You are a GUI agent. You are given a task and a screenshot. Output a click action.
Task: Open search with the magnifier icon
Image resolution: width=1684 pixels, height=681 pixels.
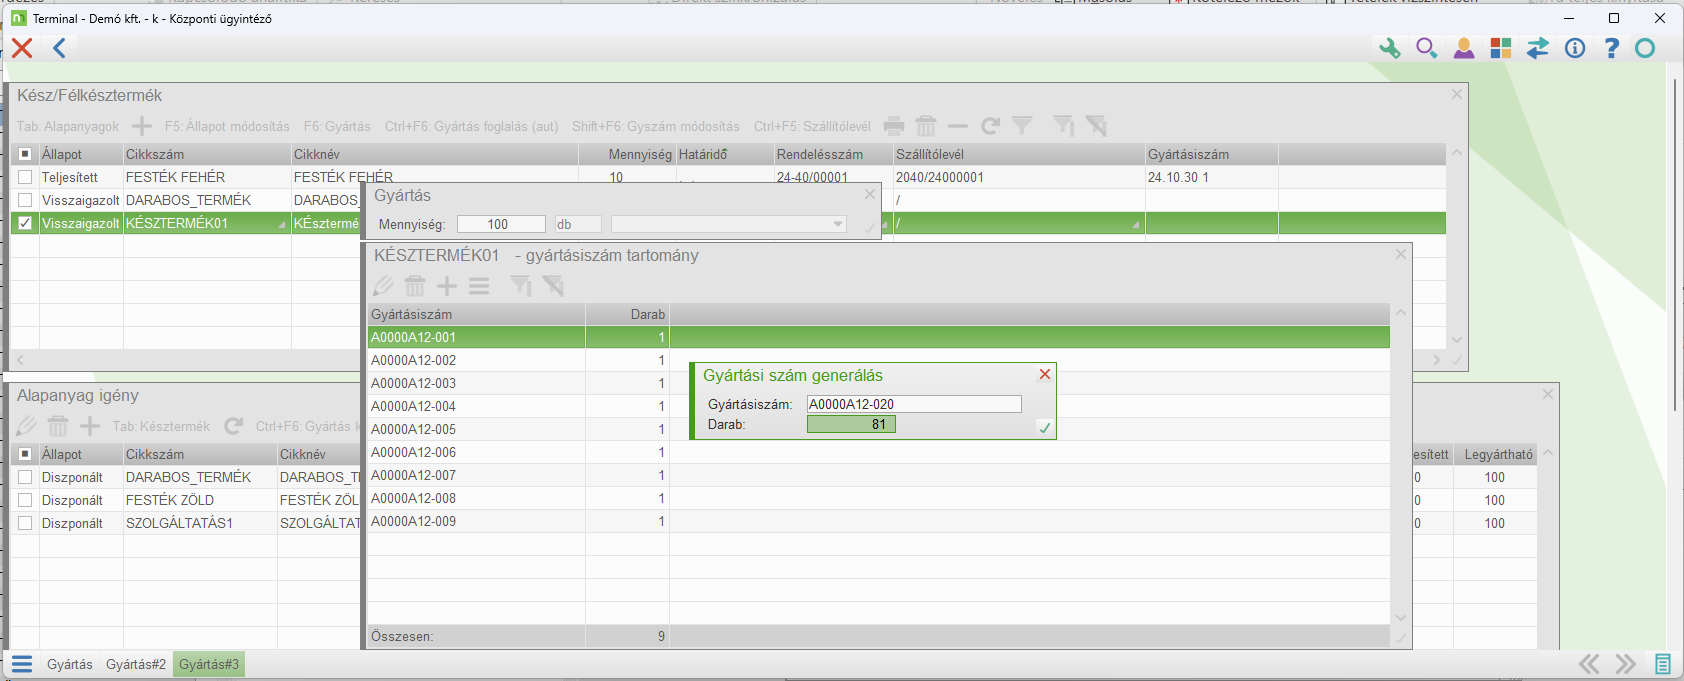coord(1426,48)
